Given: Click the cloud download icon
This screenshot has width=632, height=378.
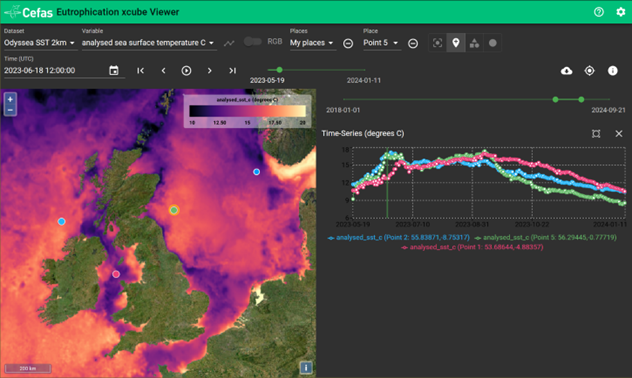Looking at the screenshot, I should 566,71.
